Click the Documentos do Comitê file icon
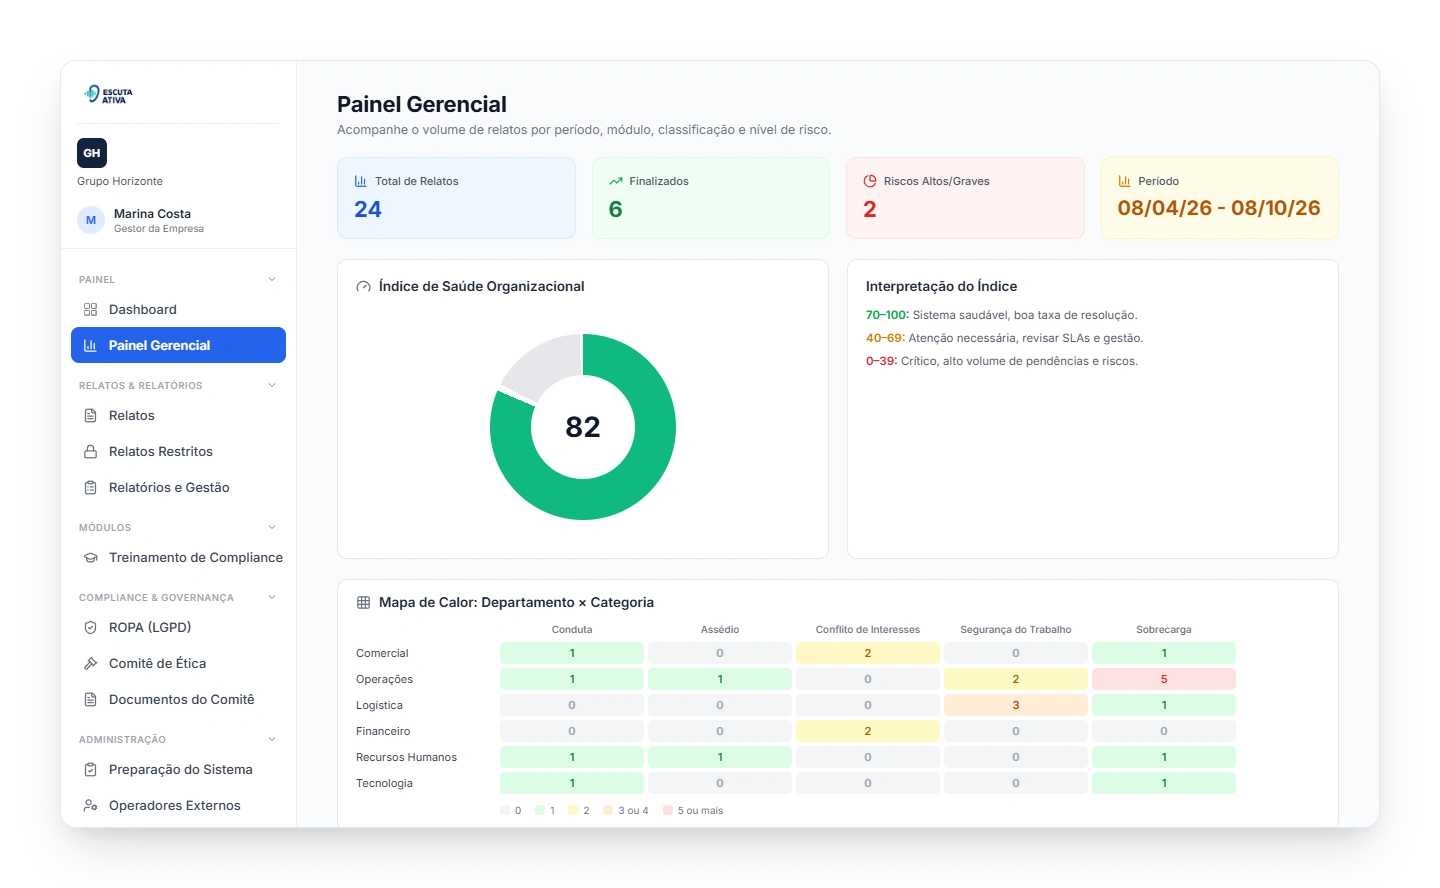 point(91,700)
